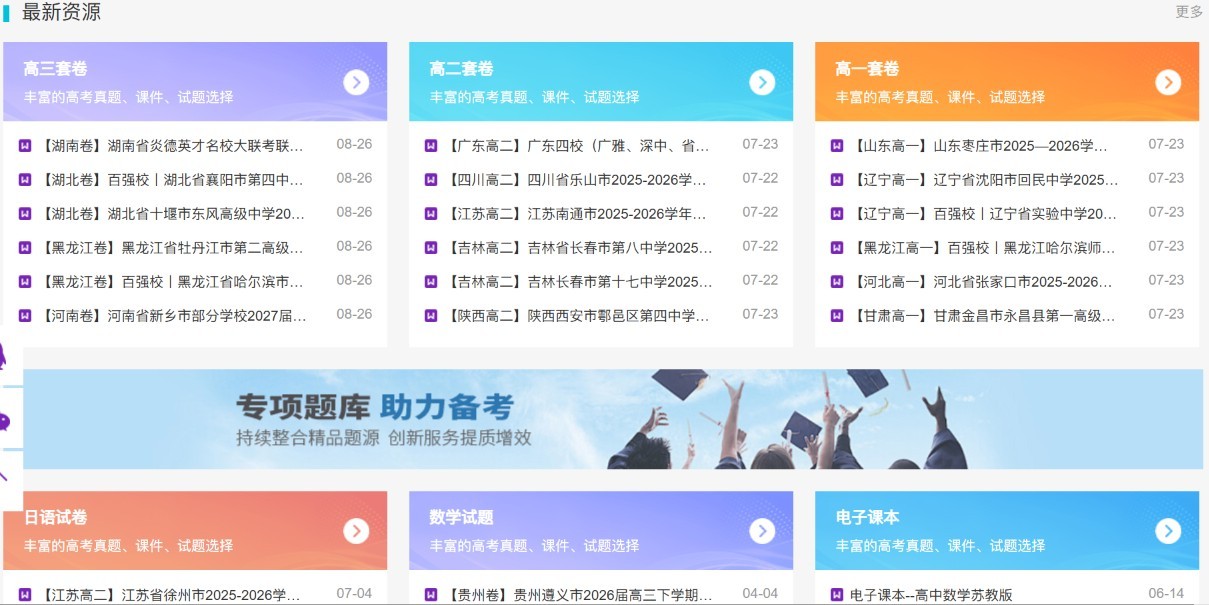
Task: Click the Word icon beside 百强校丨黑龙江省哈尔滨市
Action: click(x=25, y=282)
